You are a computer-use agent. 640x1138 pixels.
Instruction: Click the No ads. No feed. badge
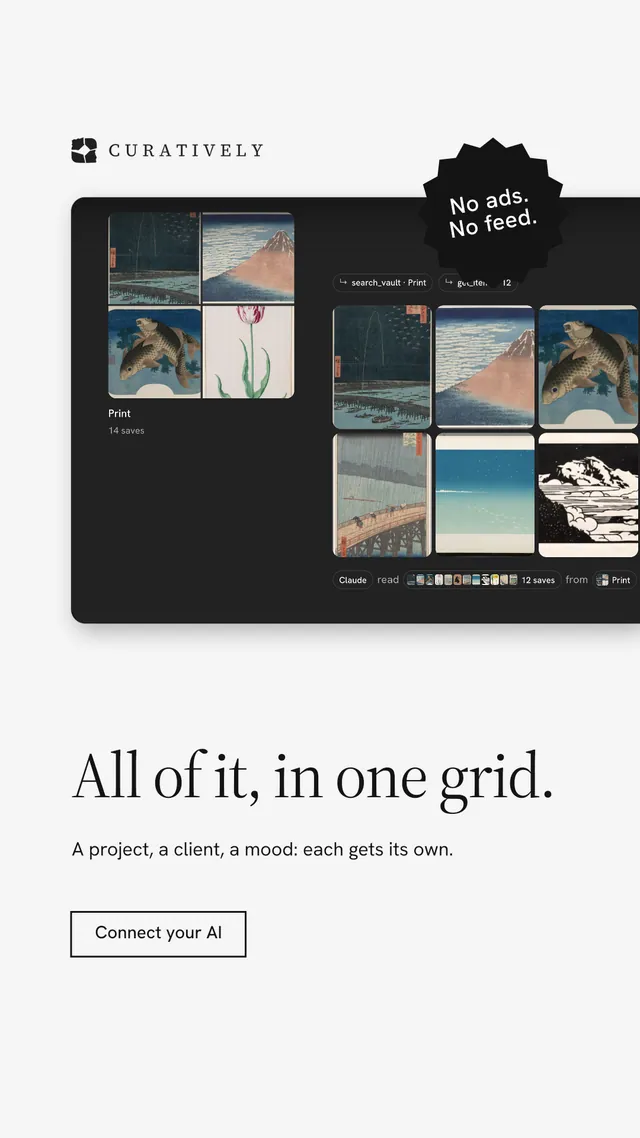[493, 215]
